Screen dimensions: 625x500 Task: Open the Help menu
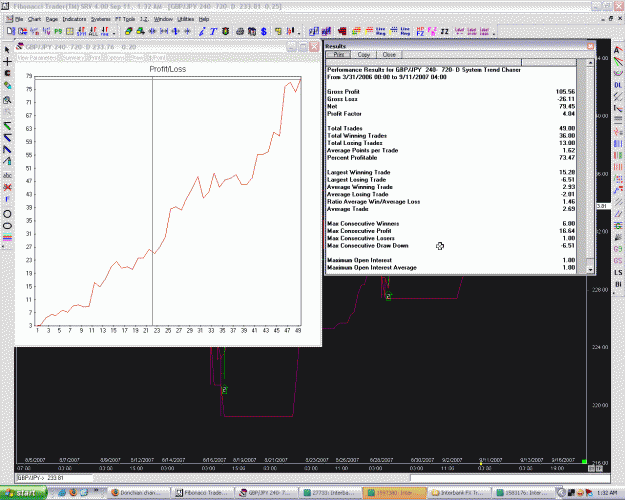(x=204, y=19)
